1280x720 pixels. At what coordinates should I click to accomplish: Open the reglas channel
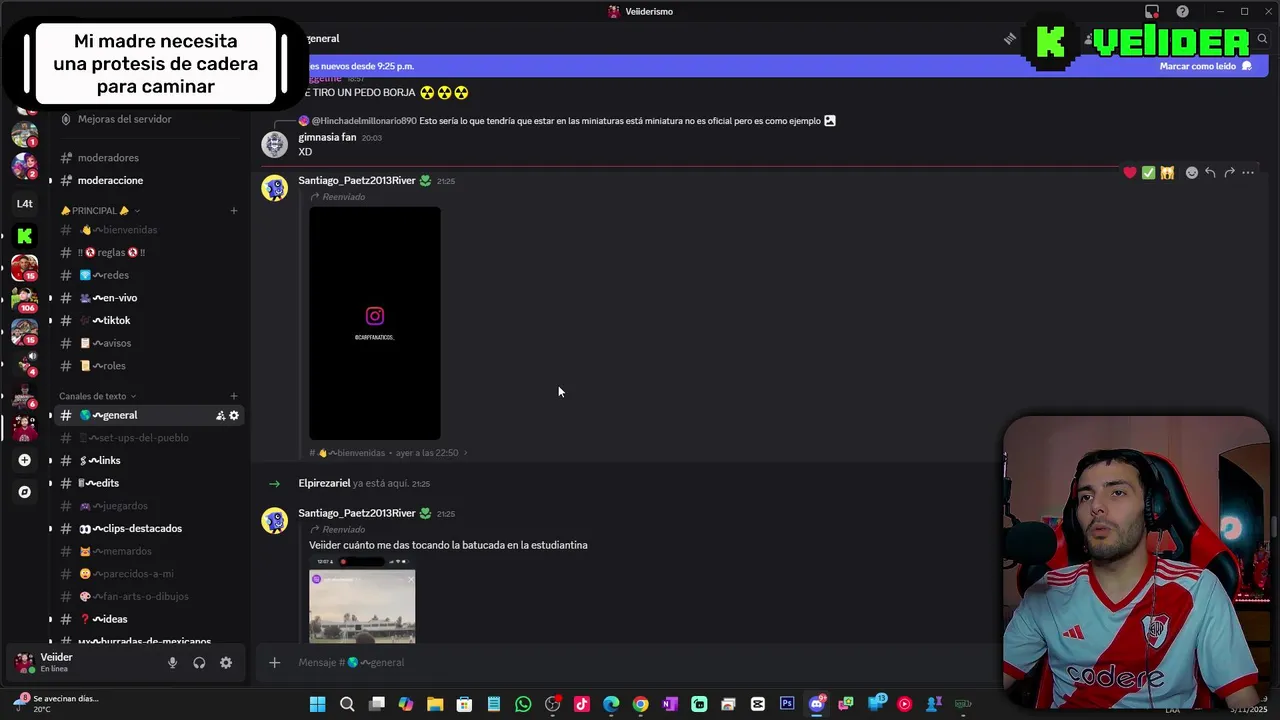146,252
